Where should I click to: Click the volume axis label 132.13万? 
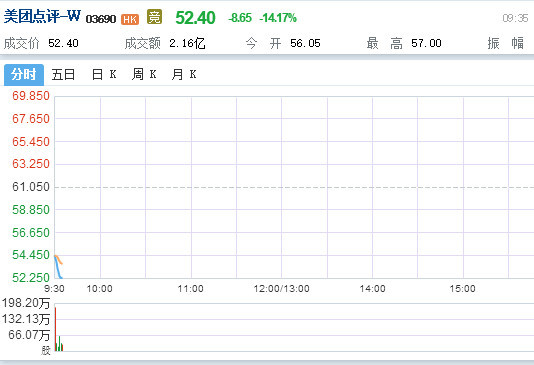click(26, 319)
